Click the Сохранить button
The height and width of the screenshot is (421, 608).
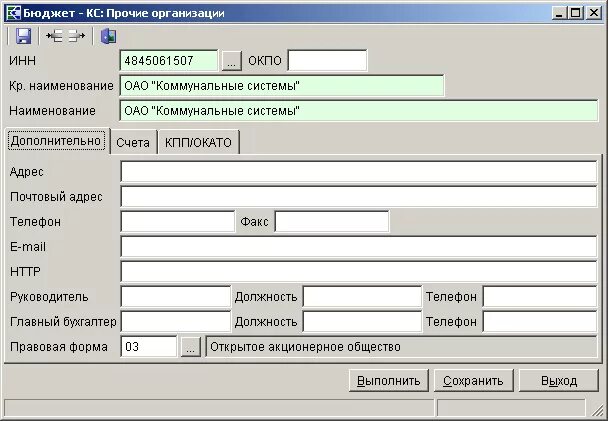click(x=473, y=381)
